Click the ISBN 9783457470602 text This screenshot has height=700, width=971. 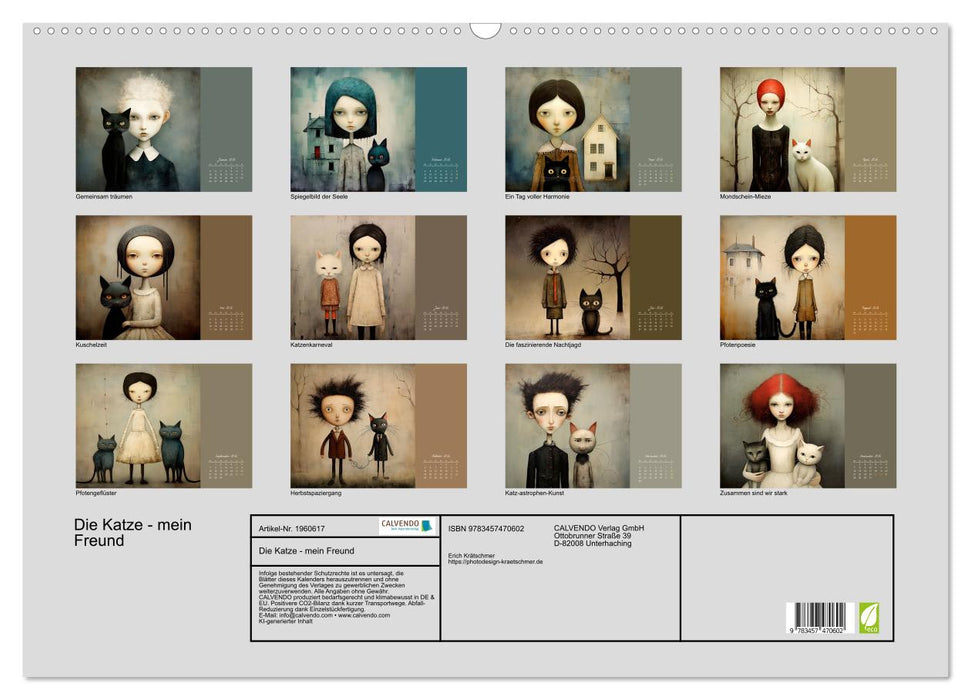[x=486, y=528]
